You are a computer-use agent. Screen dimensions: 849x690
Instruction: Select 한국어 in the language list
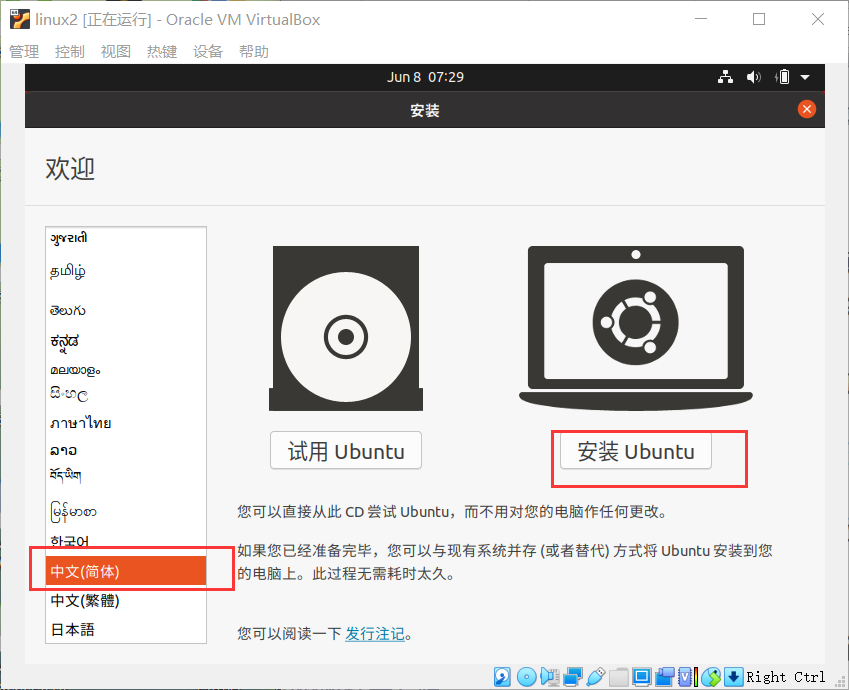coord(126,541)
